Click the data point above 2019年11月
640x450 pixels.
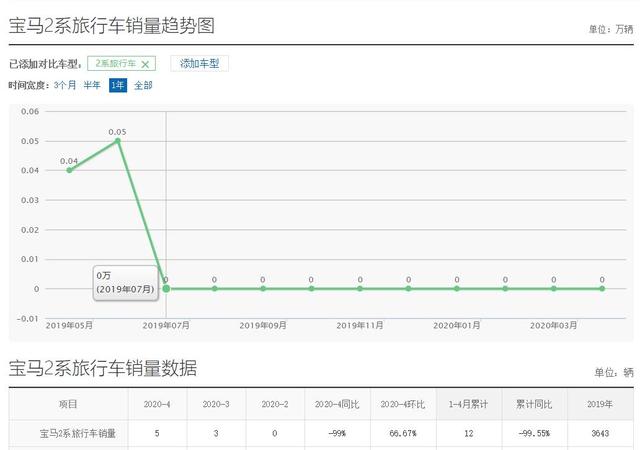coord(360,288)
